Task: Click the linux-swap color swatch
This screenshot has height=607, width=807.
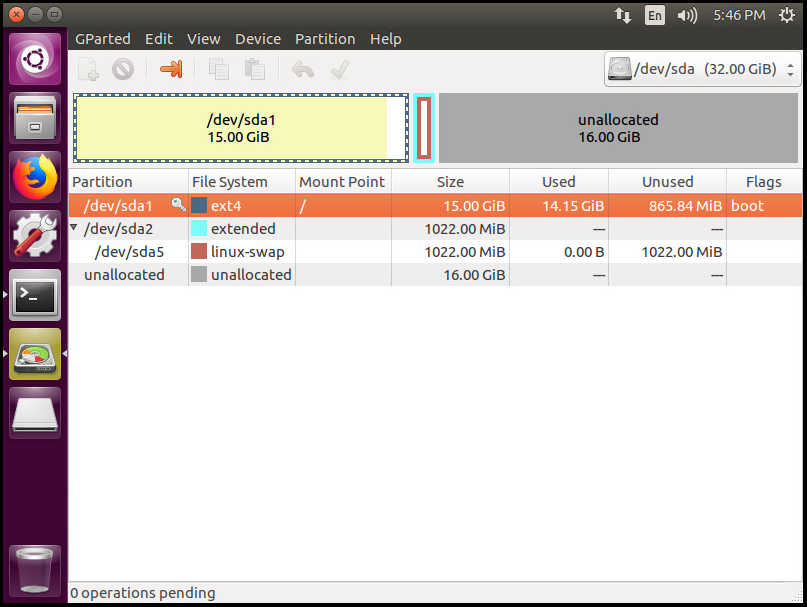Action: (x=199, y=252)
